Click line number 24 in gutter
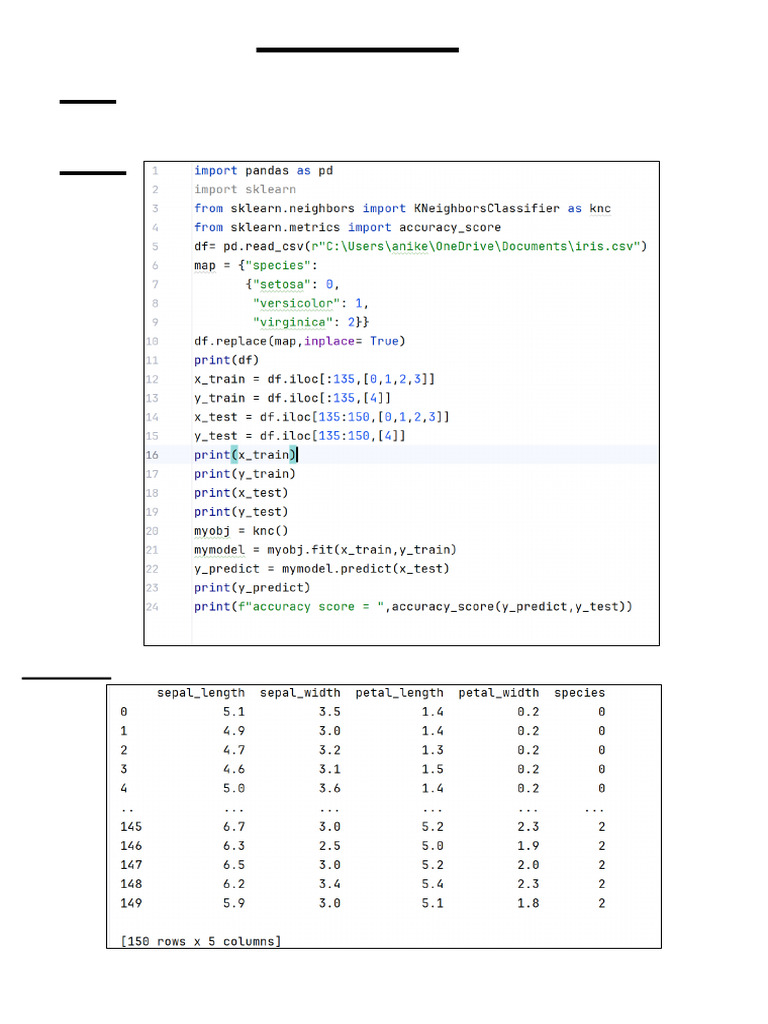Screen dimensions: 768x1024 pos(152,606)
